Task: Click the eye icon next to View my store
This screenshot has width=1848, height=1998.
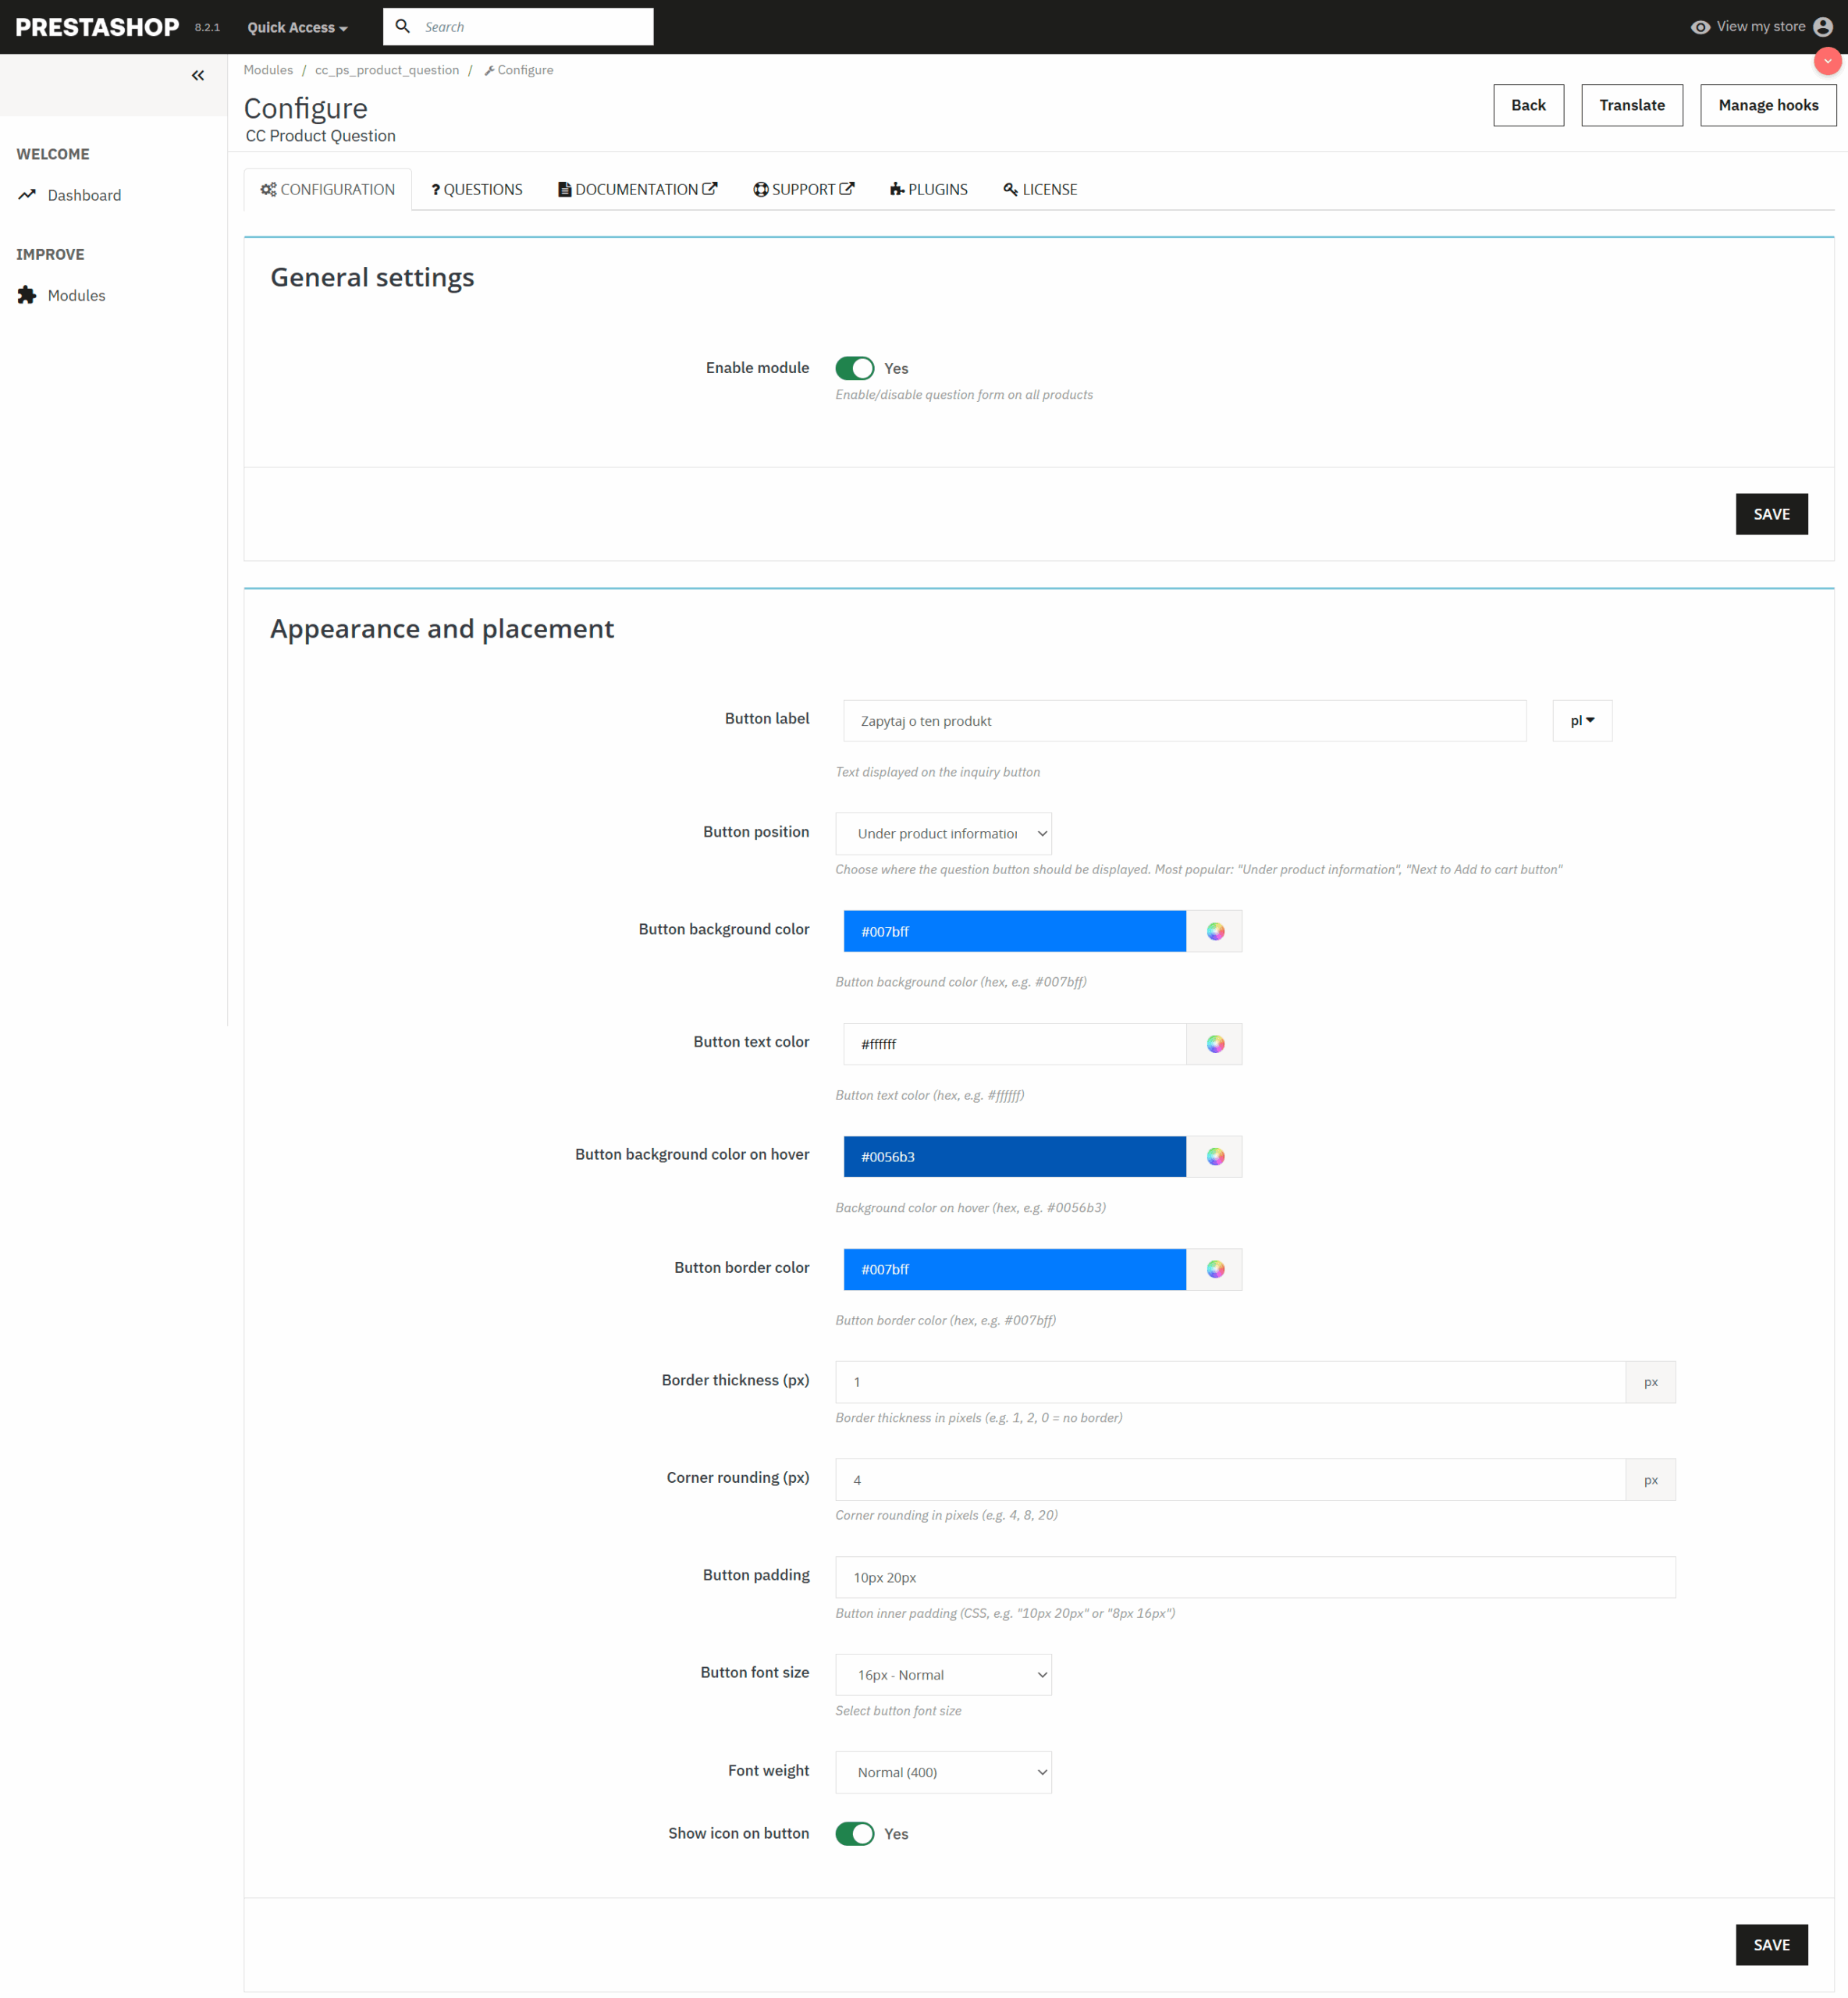Action: pos(1700,26)
